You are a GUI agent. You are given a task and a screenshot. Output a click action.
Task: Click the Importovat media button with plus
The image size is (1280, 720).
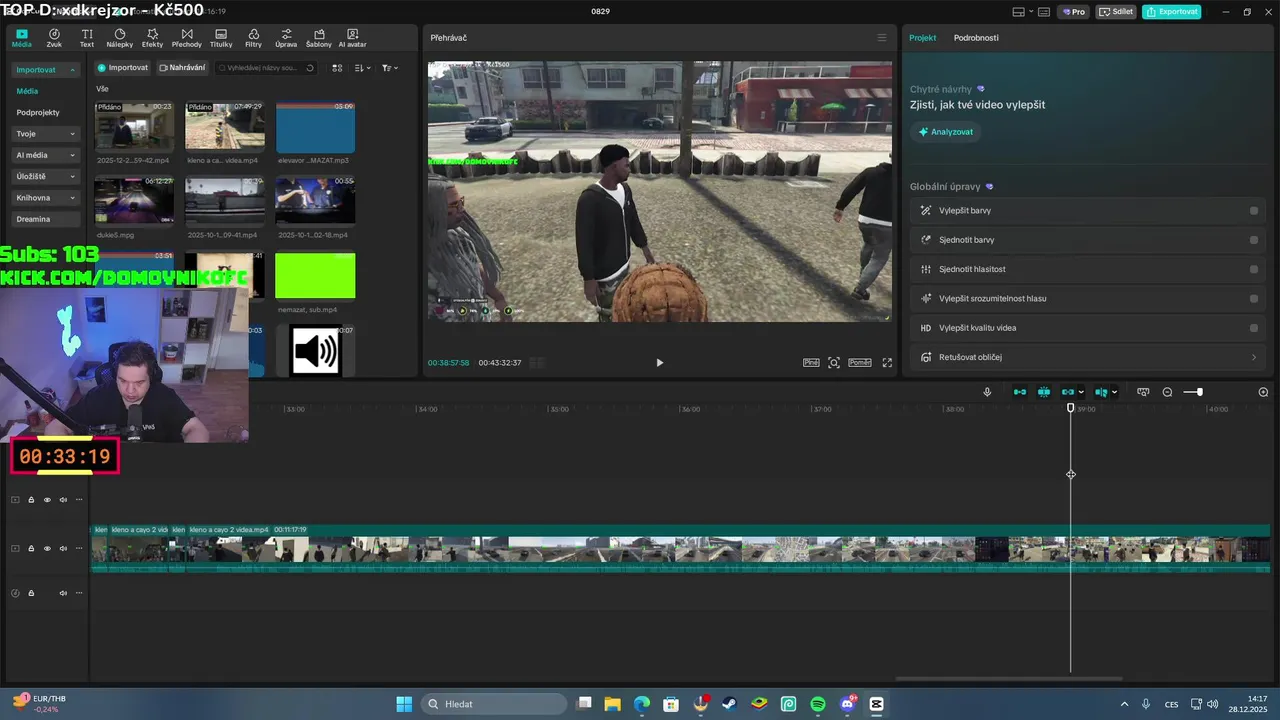[123, 68]
